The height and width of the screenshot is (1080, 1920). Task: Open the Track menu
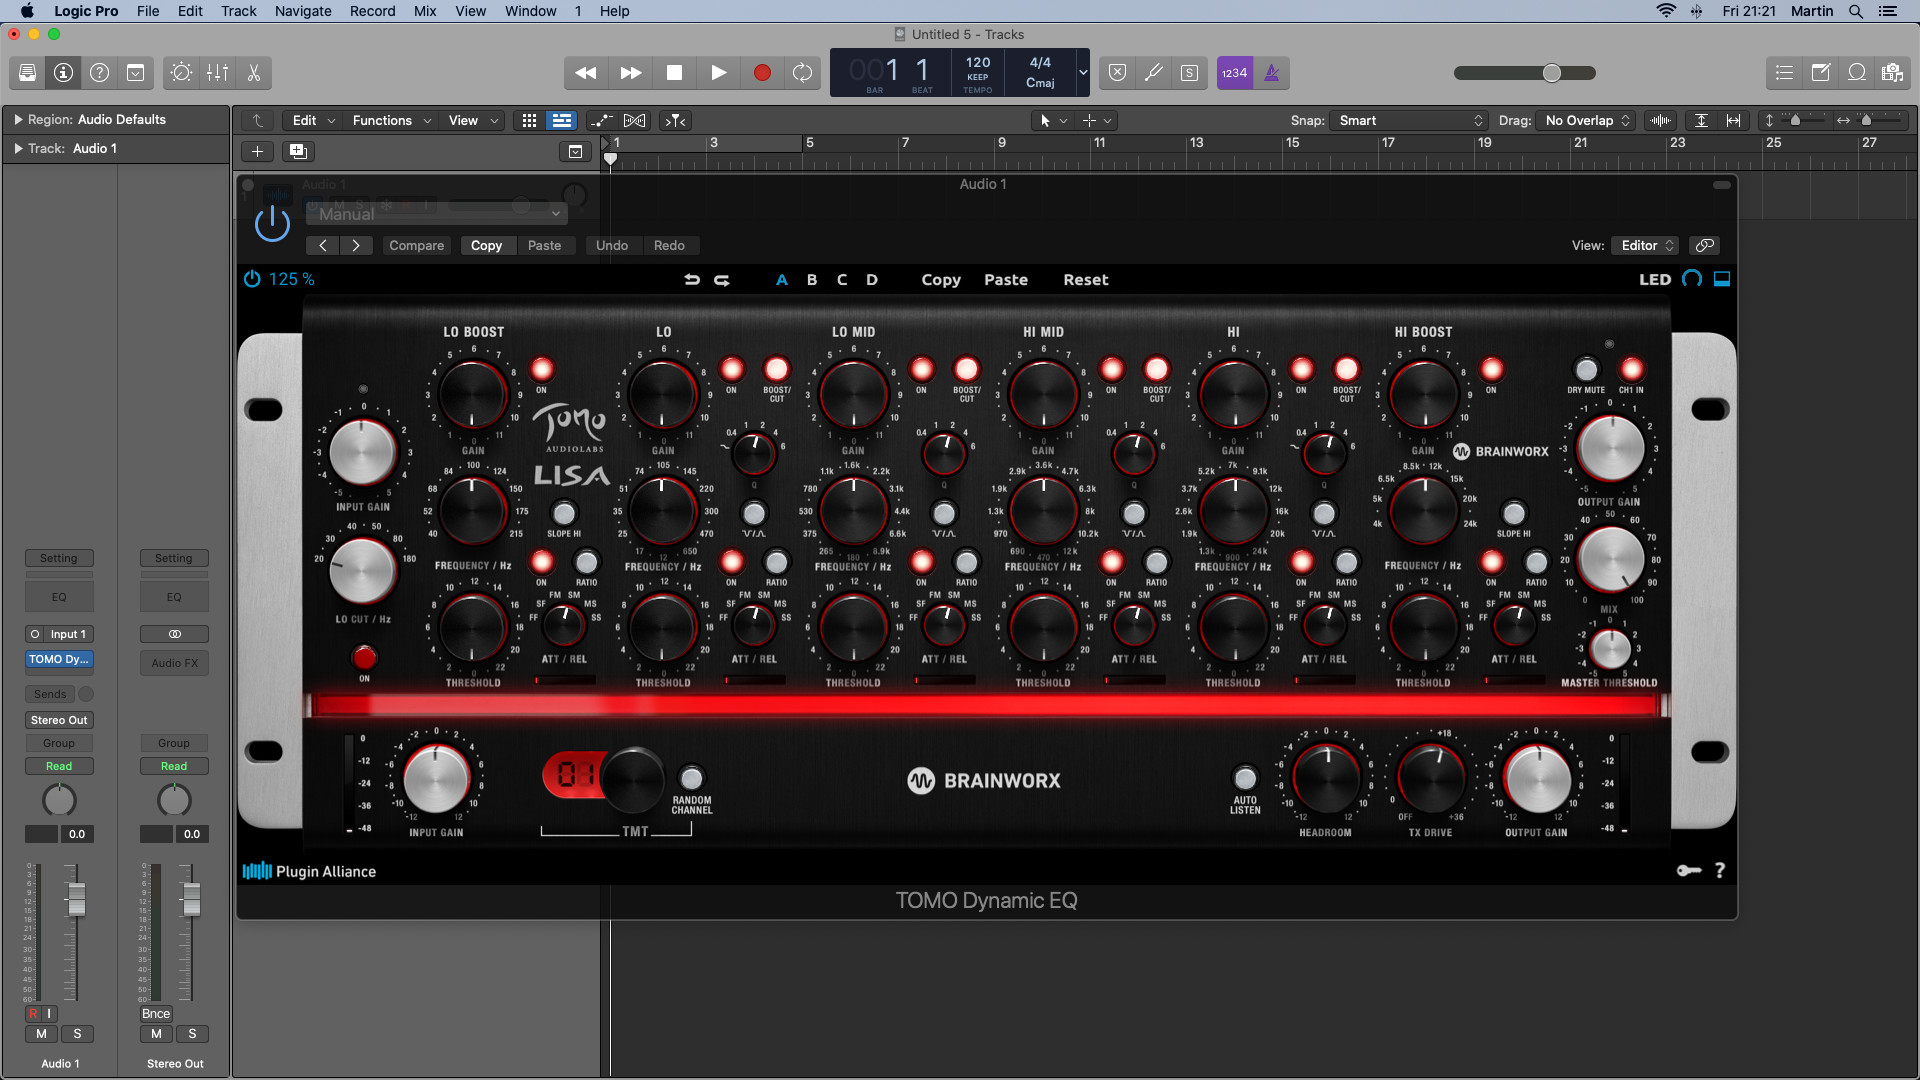click(x=239, y=11)
